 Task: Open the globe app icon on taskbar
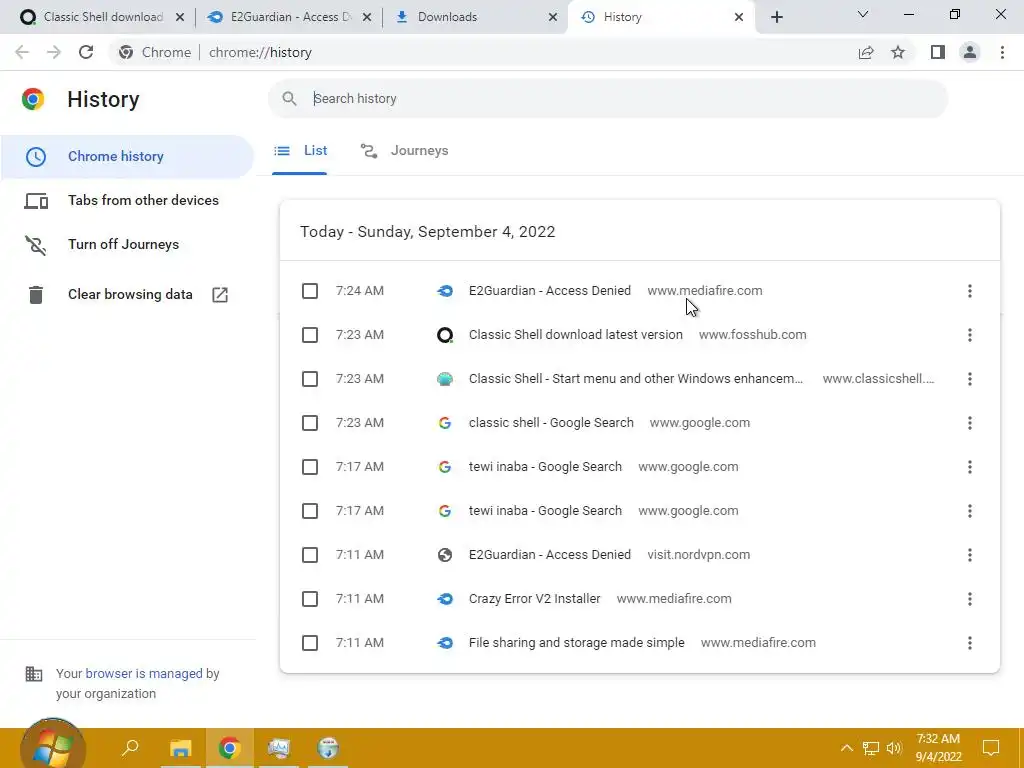pyautogui.click(x=328, y=748)
